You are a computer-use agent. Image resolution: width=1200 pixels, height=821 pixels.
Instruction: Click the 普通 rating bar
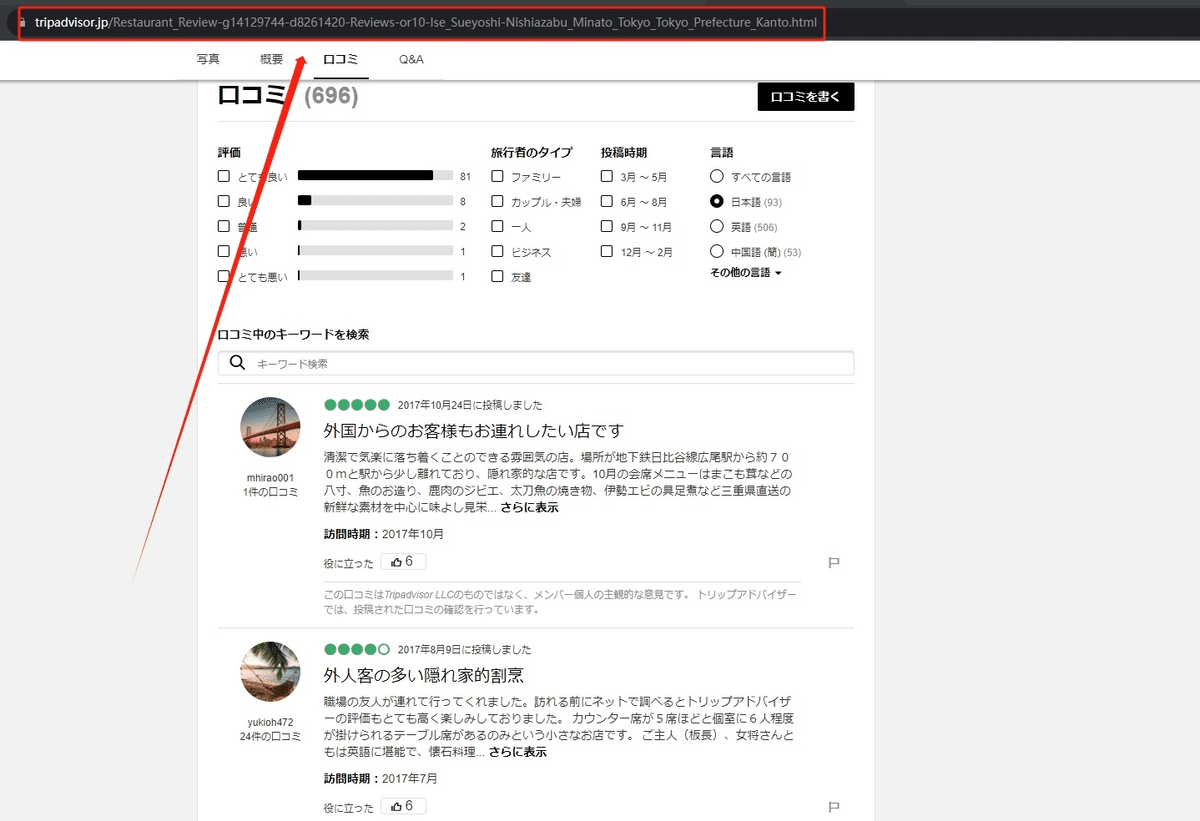click(x=375, y=226)
